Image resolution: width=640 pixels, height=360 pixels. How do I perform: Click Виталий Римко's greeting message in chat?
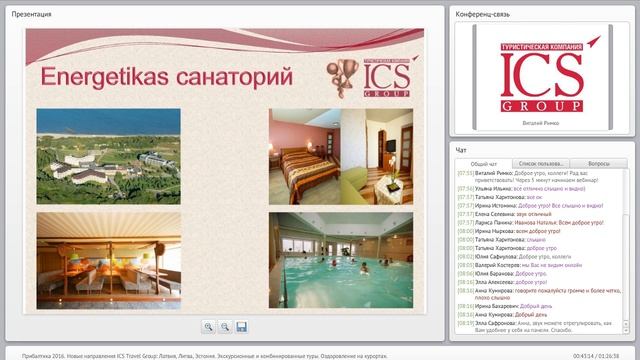coord(528,176)
